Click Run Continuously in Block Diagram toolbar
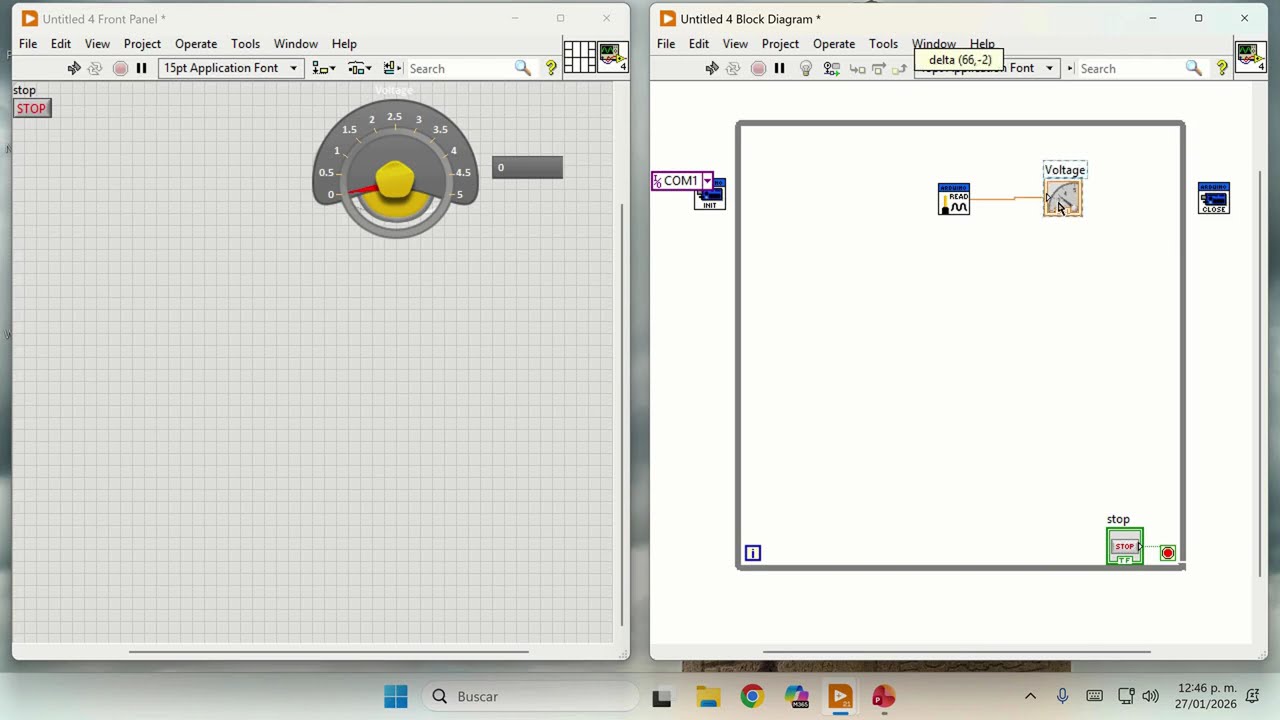Screen dimensions: 1280x720 click(734, 68)
